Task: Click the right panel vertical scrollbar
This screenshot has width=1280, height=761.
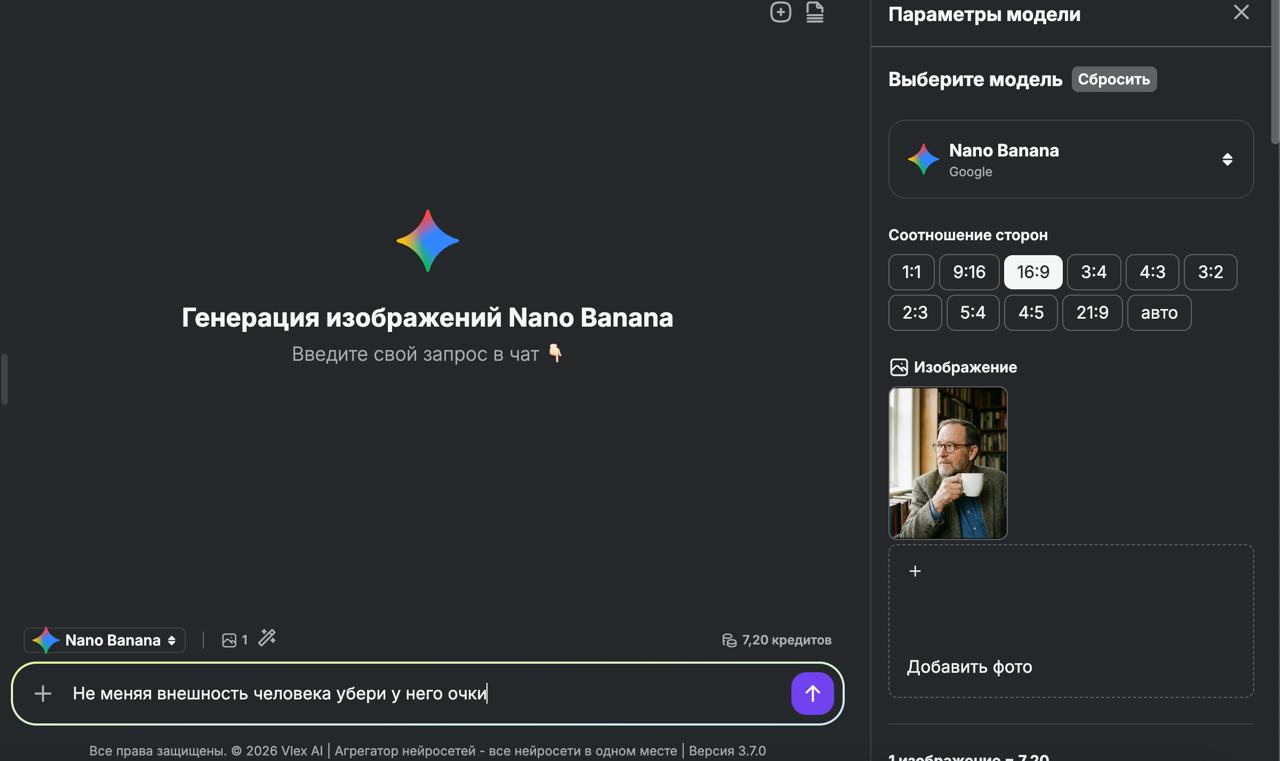Action: [x=1274, y=75]
